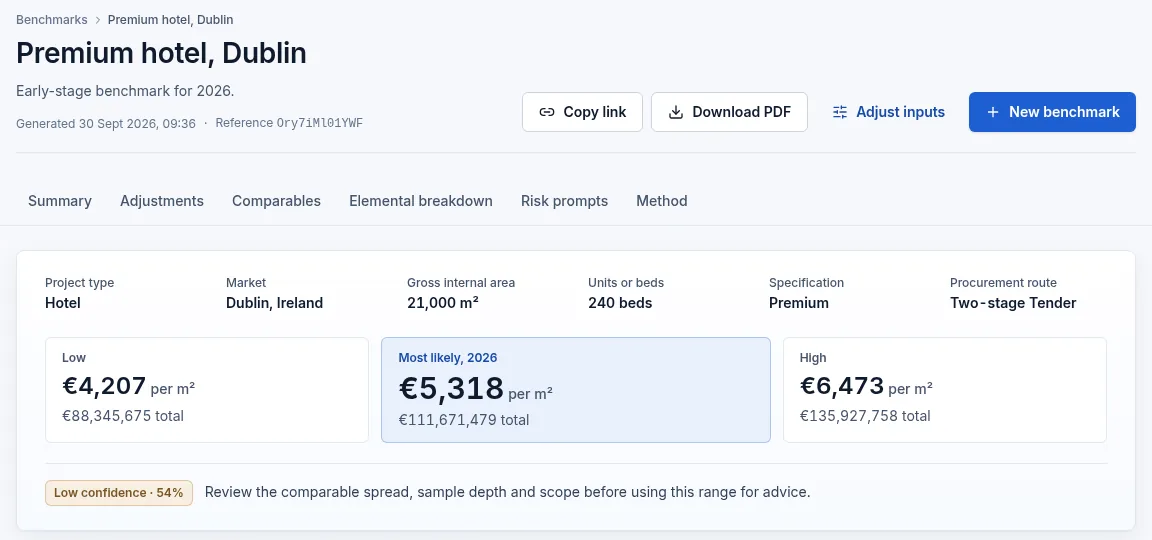Open the Method tab
The image size is (1152, 540).
pos(662,201)
